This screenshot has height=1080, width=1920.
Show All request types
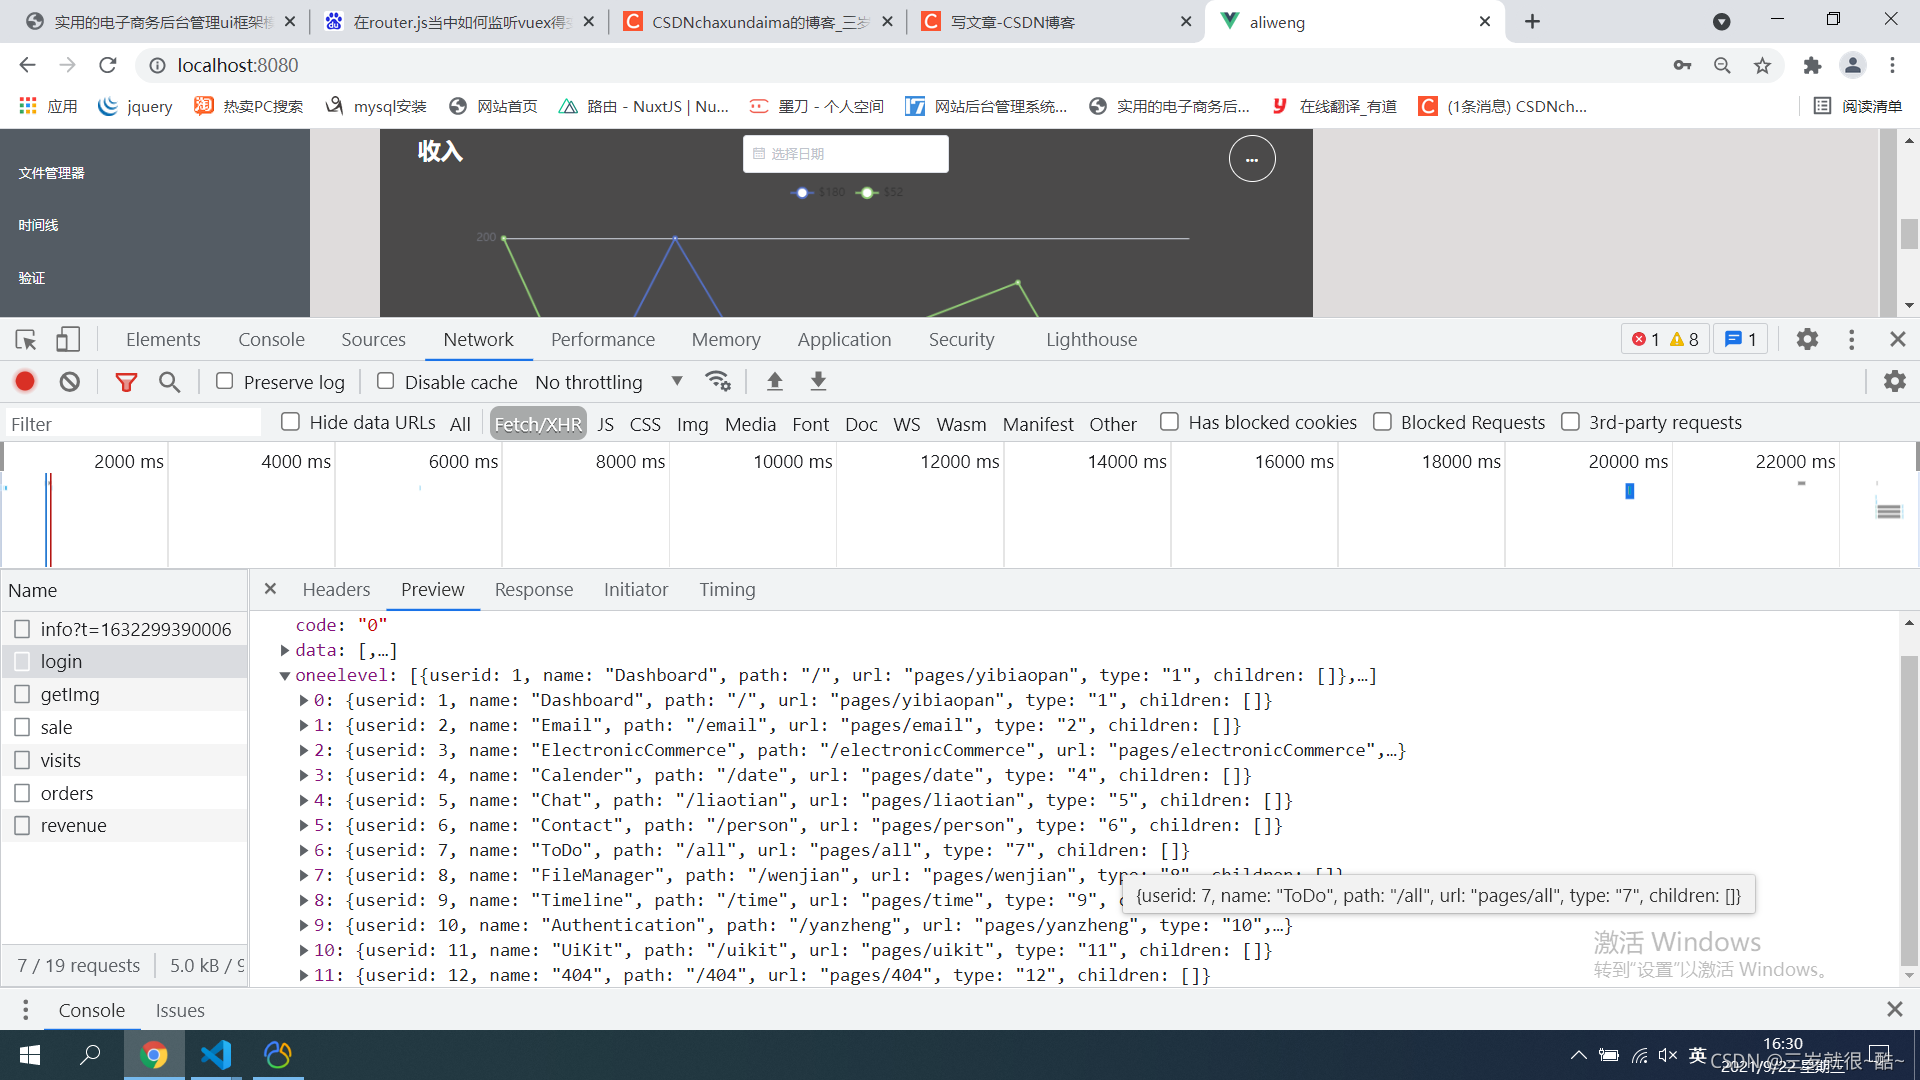click(460, 424)
